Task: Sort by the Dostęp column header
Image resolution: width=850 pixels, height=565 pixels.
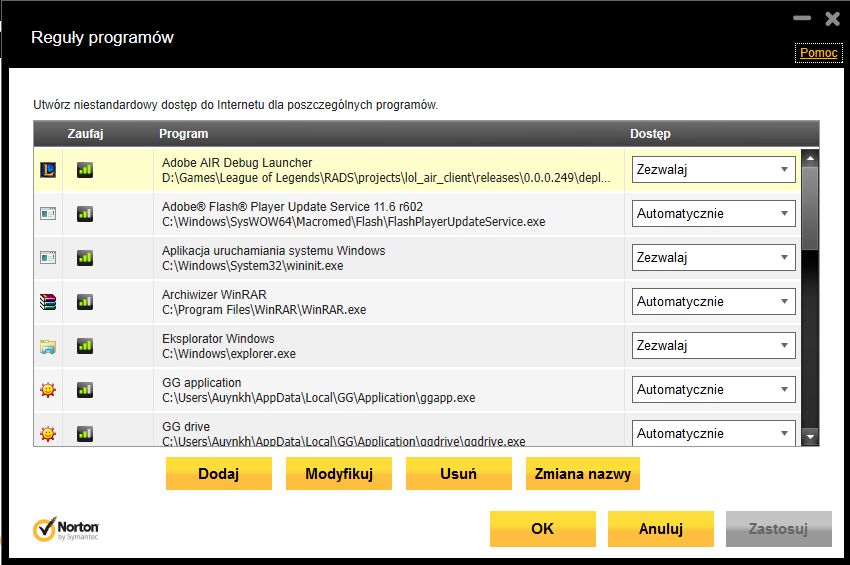Action: [x=650, y=134]
